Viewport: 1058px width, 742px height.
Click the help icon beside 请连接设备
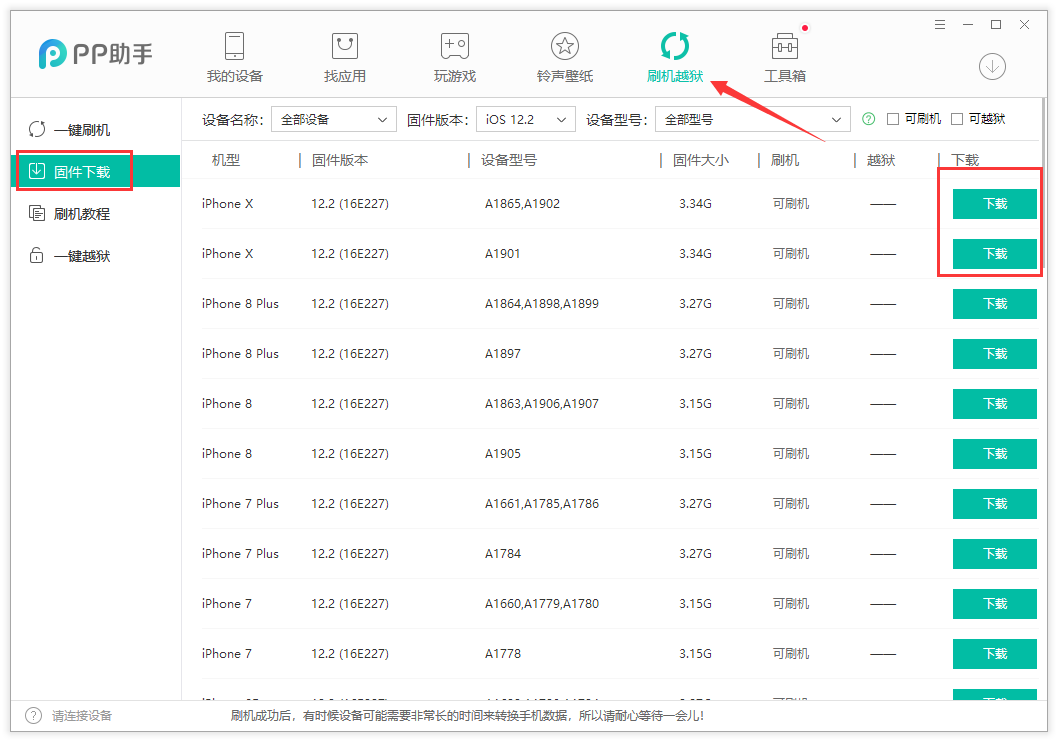coord(33,716)
